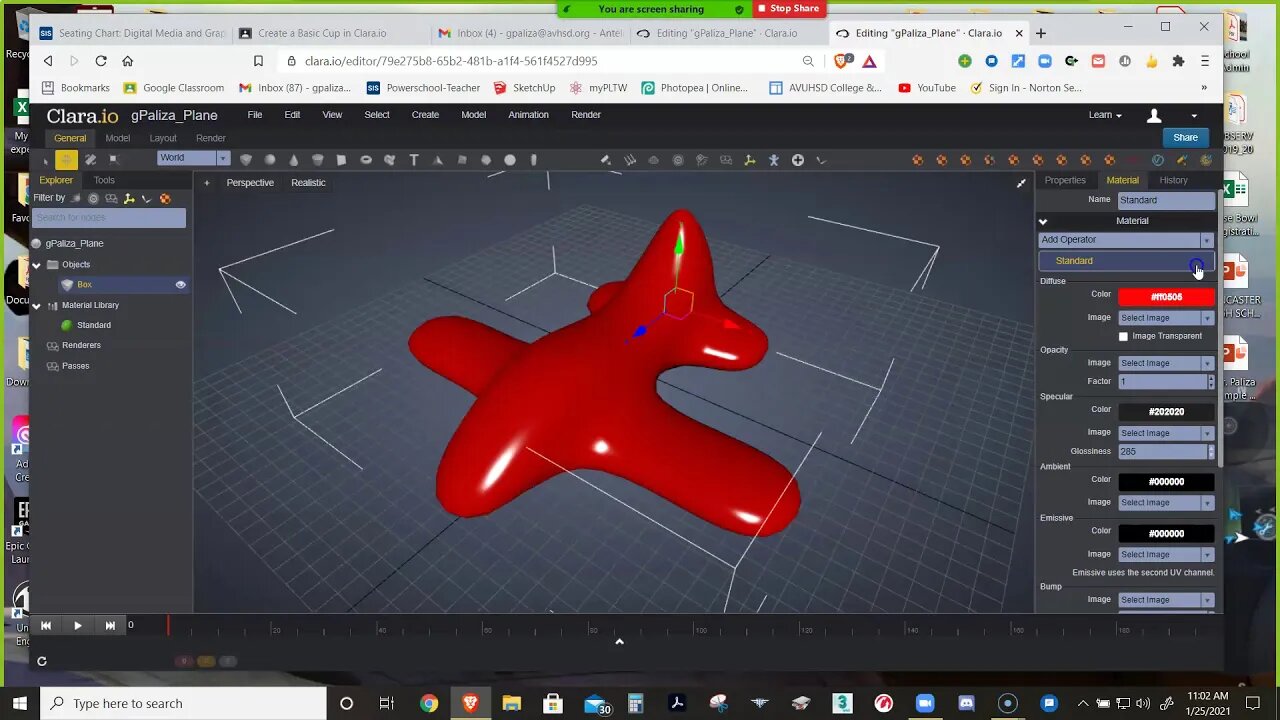The width and height of the screenshot is (1280, 720).
Task: Select the Move tool in toolbar
Action: point(66,160)
